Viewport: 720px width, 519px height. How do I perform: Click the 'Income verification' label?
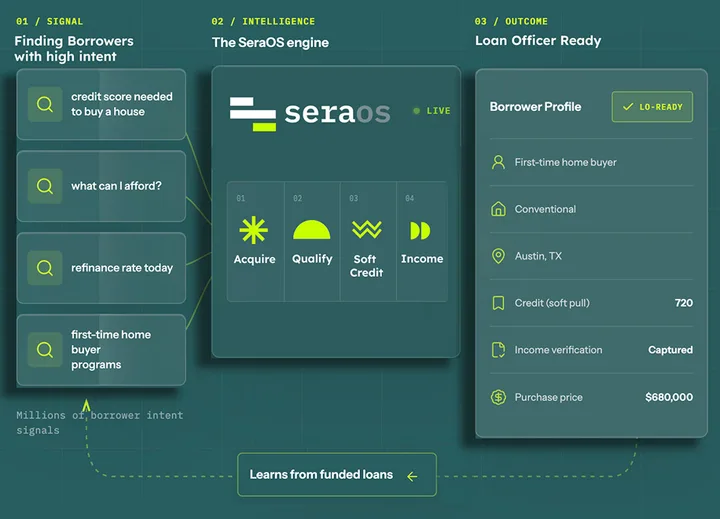click(558, 350)
